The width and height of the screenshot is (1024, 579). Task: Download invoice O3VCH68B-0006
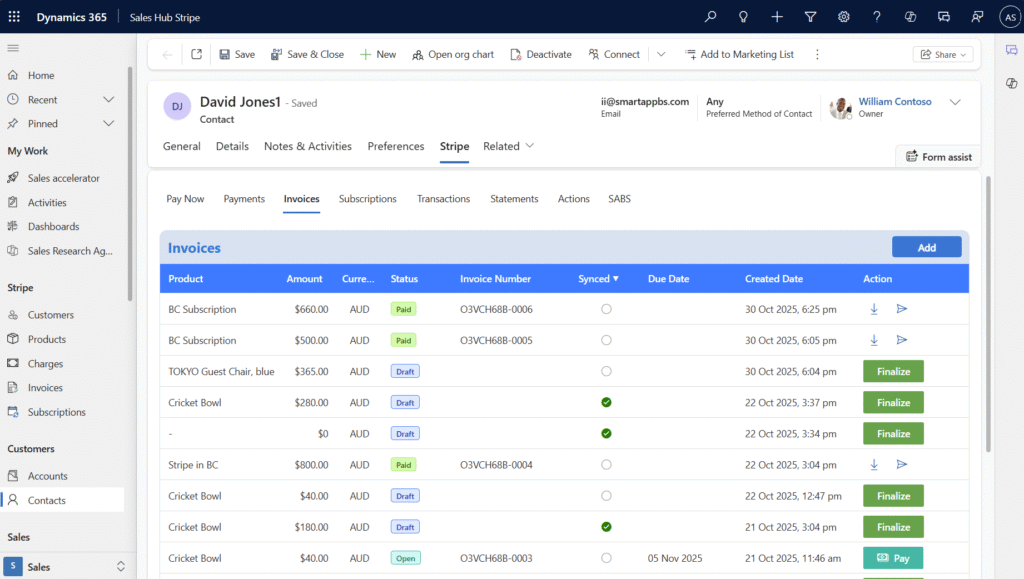(874, 309)
